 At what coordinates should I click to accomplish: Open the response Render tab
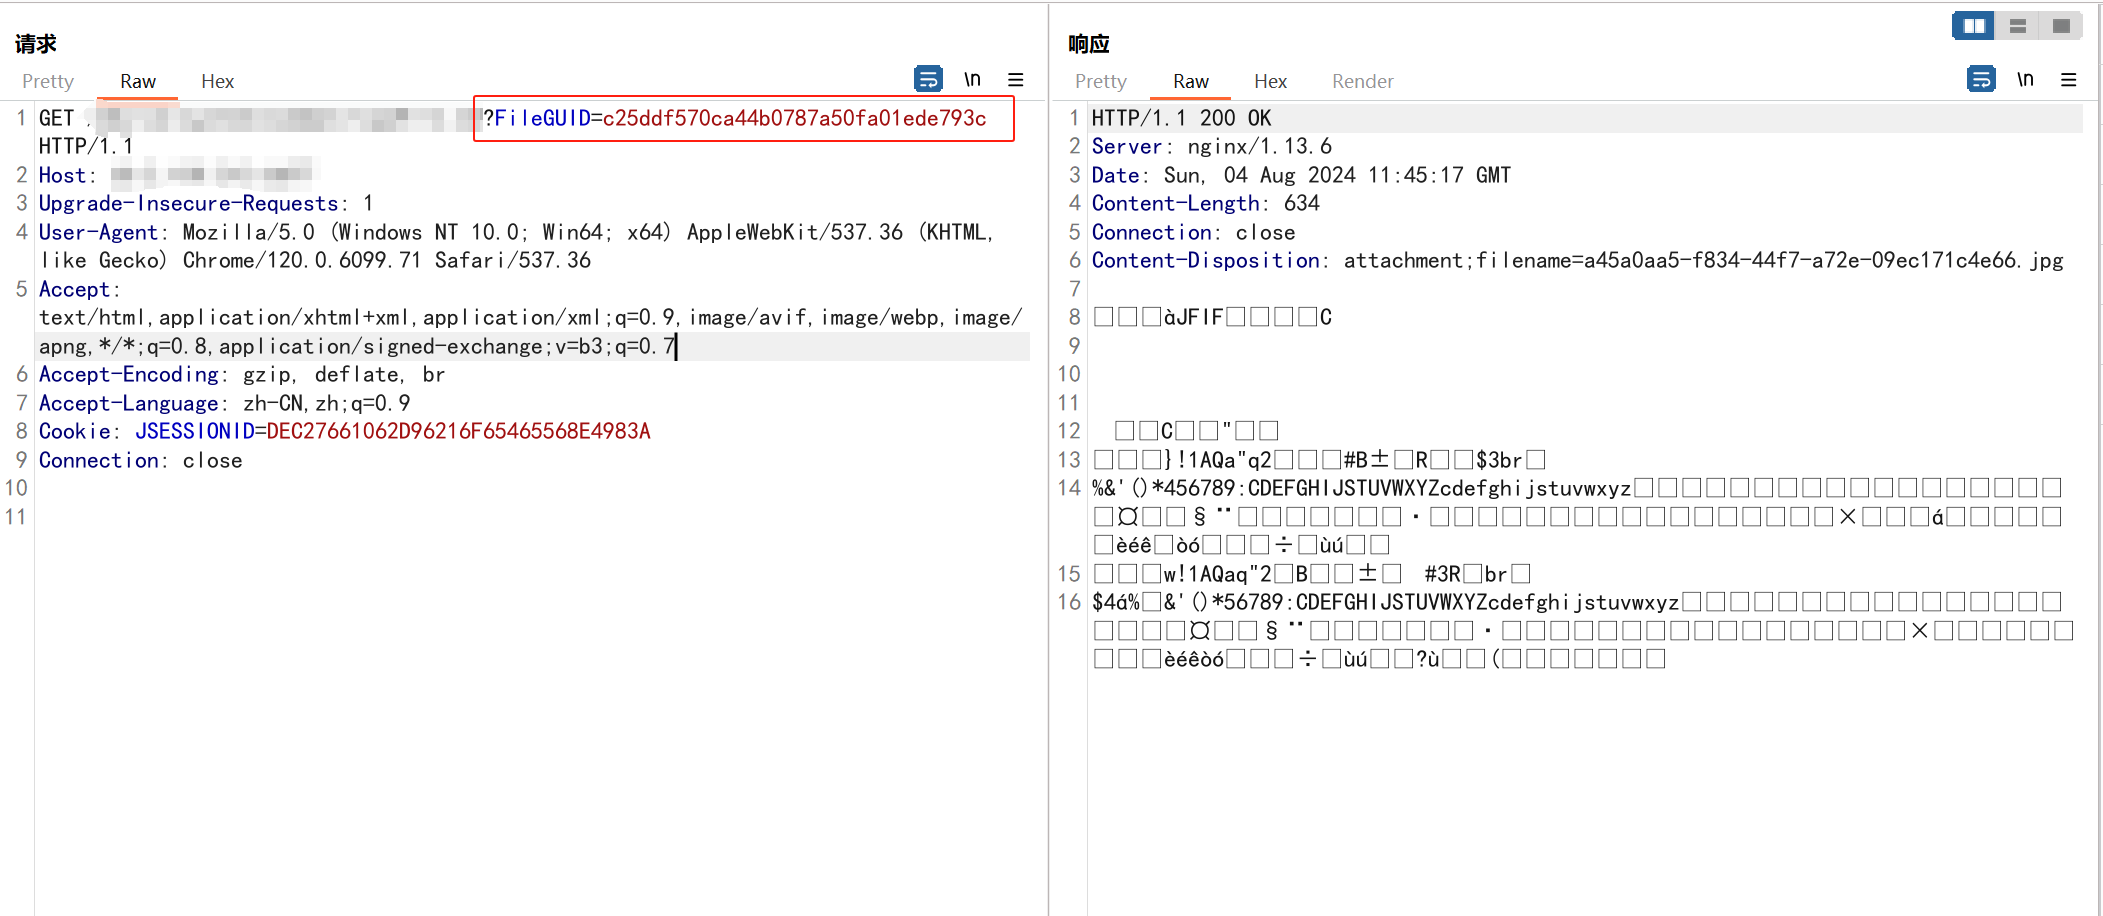[1362, 81]
